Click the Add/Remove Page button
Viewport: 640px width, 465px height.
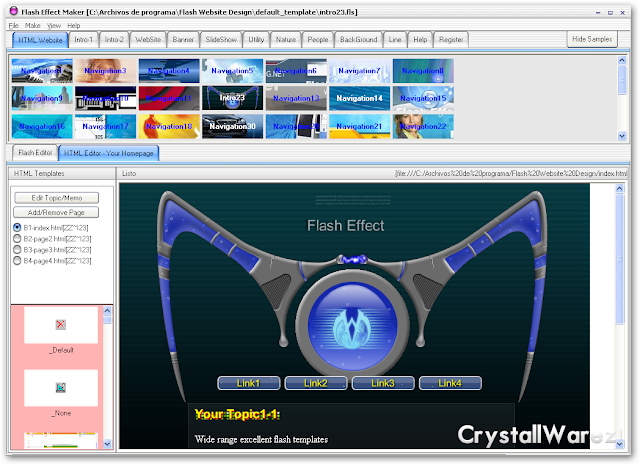(56, 213)
